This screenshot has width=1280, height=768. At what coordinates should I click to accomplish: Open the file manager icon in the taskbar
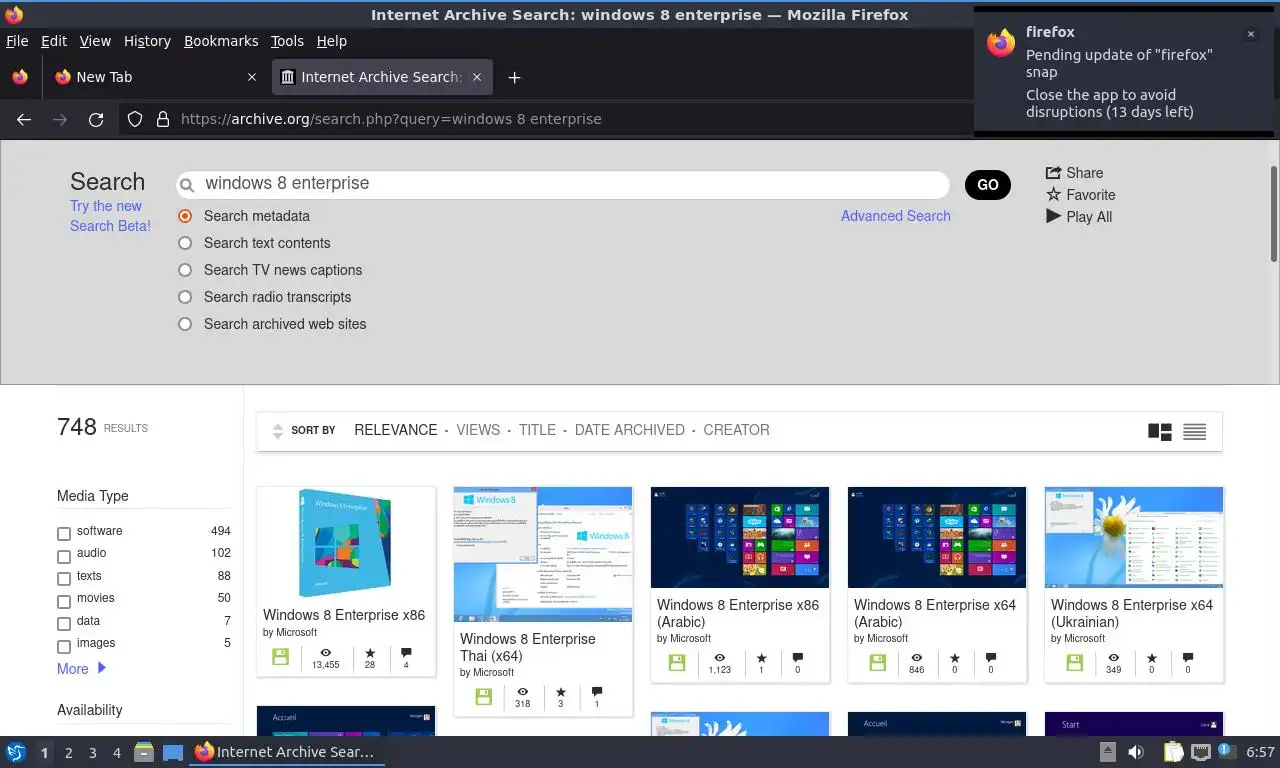click(144, 752)
